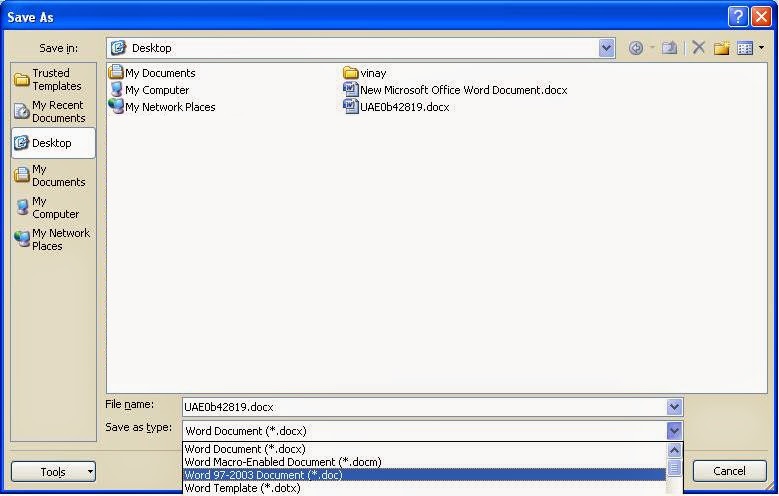Open My Computer in the places bar

53,207
